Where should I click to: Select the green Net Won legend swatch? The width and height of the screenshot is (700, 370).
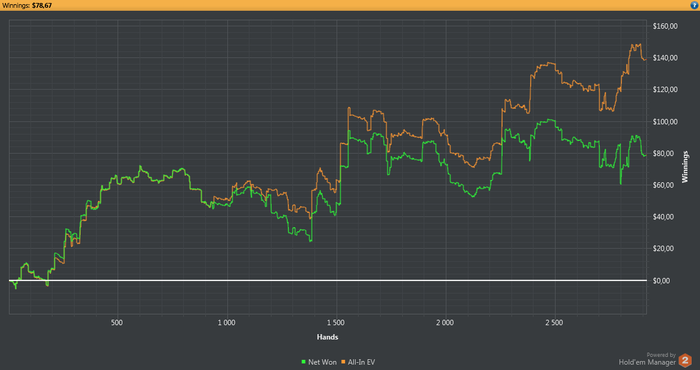(304, 362)
